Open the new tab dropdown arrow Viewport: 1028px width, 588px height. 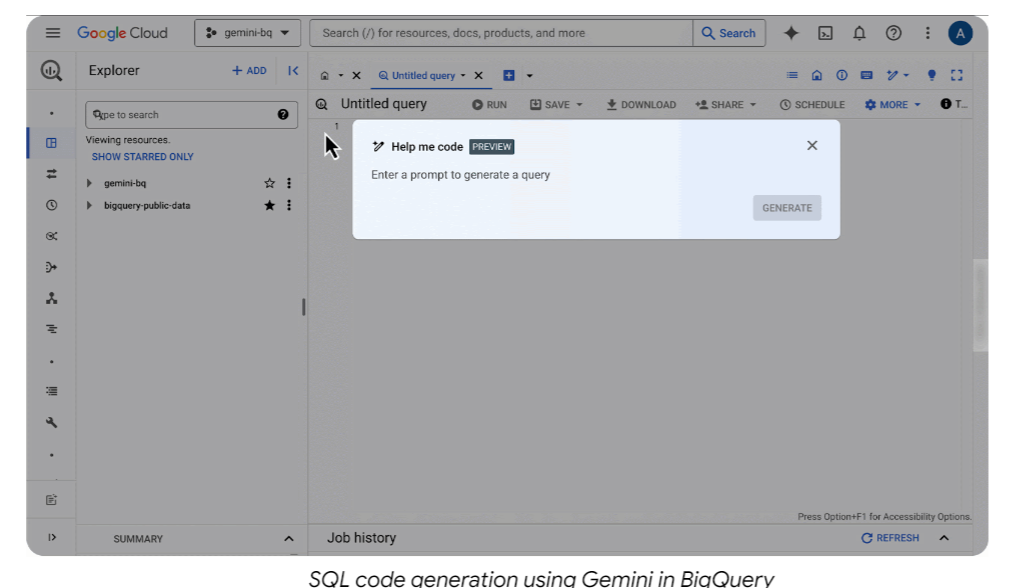tap(530, 75)
